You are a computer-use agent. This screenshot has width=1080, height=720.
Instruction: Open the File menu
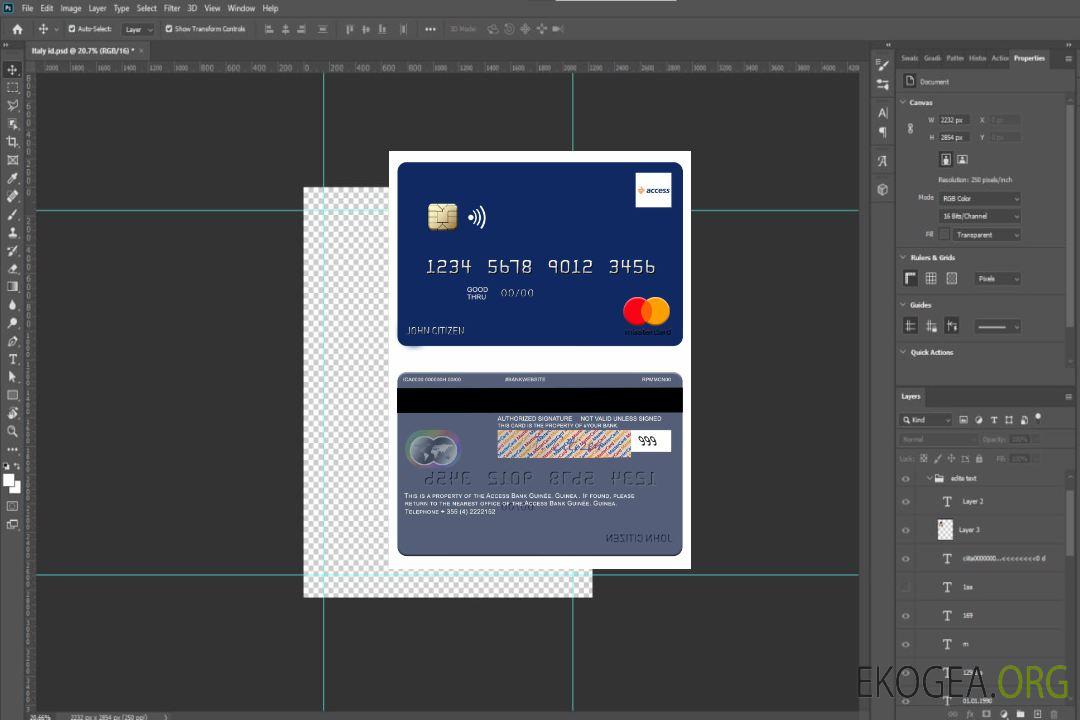click(27, 8)
